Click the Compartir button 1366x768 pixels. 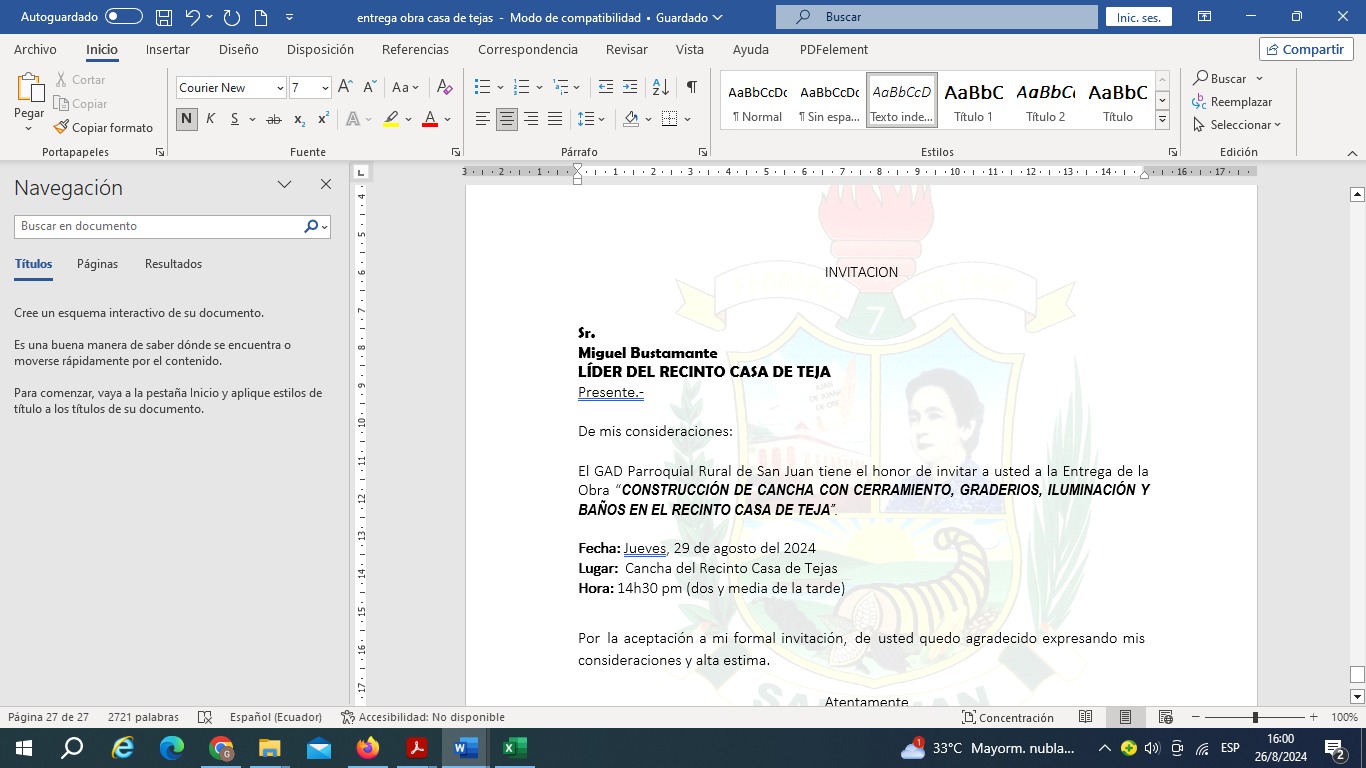1306,50
